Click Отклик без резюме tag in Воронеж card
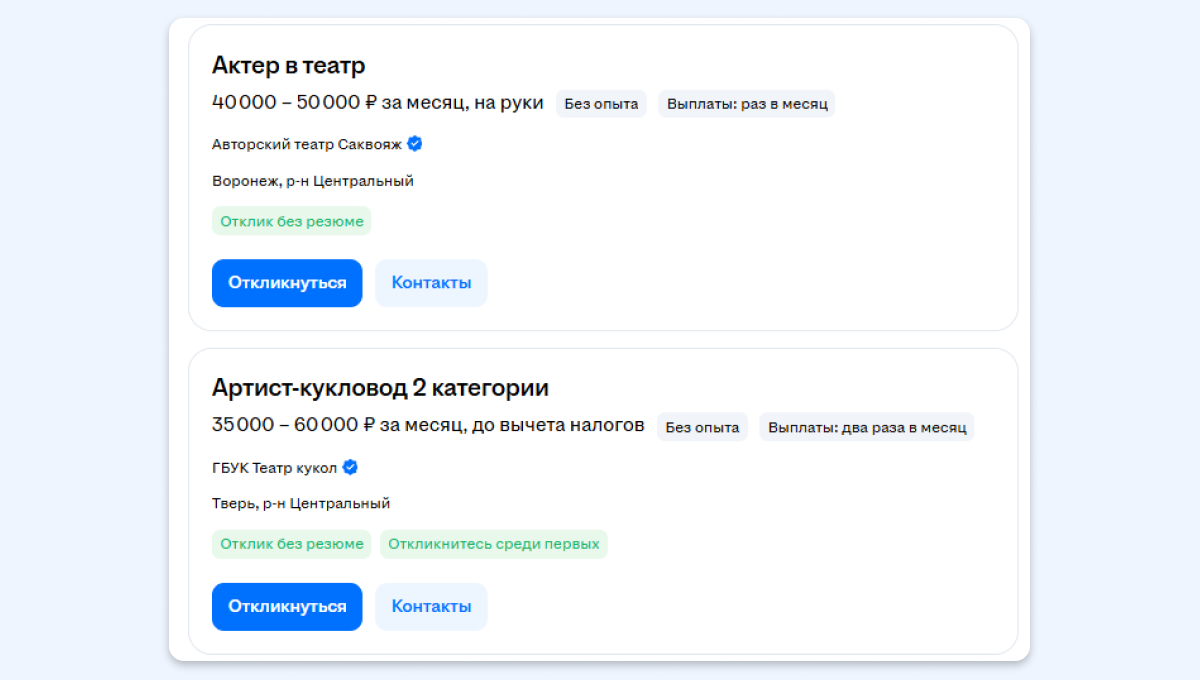1200x680 pixels. pyautogui.click(x=291, y=221)
